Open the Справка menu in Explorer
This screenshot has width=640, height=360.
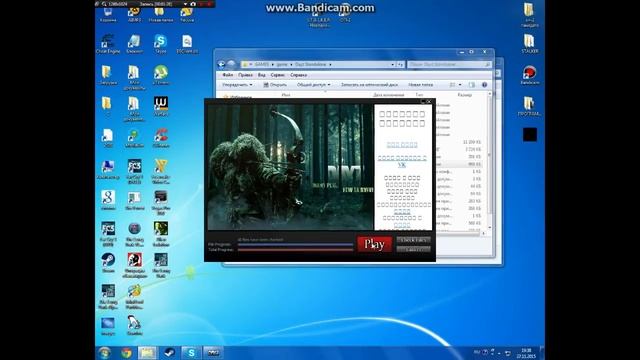[x=298, y=75]
